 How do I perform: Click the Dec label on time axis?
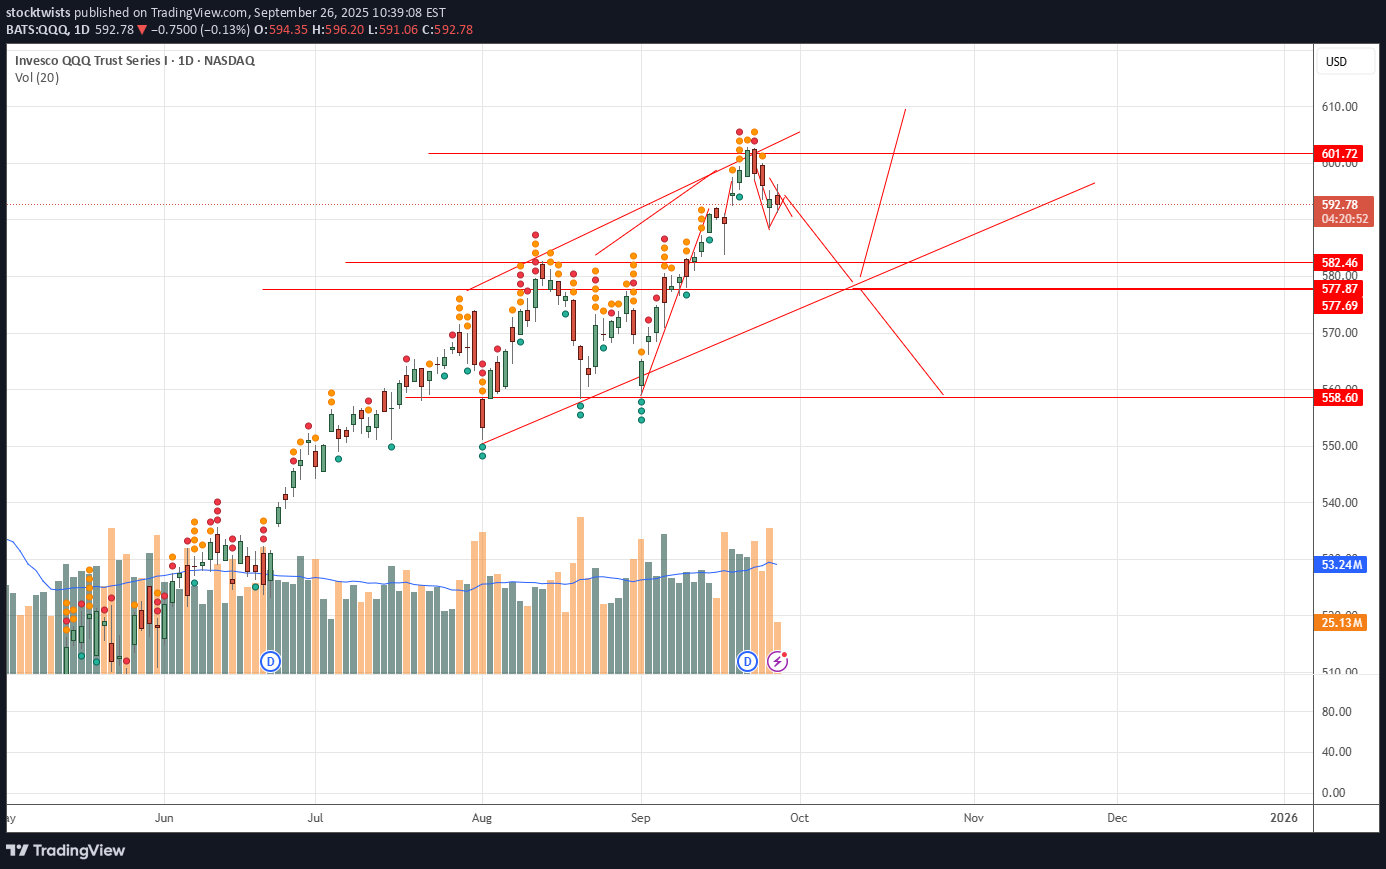pyautogui.click(x=1117, y=818)
